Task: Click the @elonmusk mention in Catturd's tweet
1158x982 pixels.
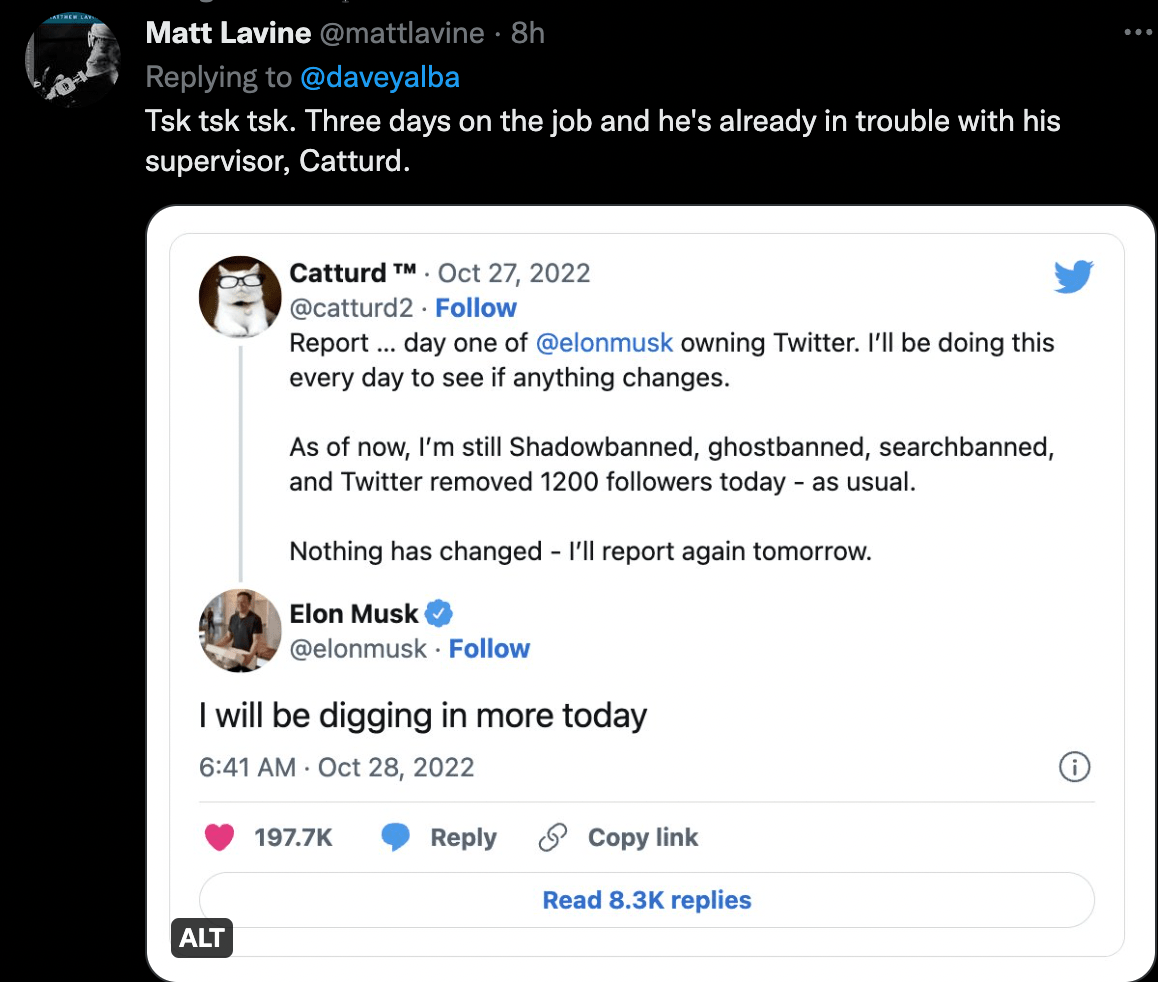Action: [x=604, y=343]
